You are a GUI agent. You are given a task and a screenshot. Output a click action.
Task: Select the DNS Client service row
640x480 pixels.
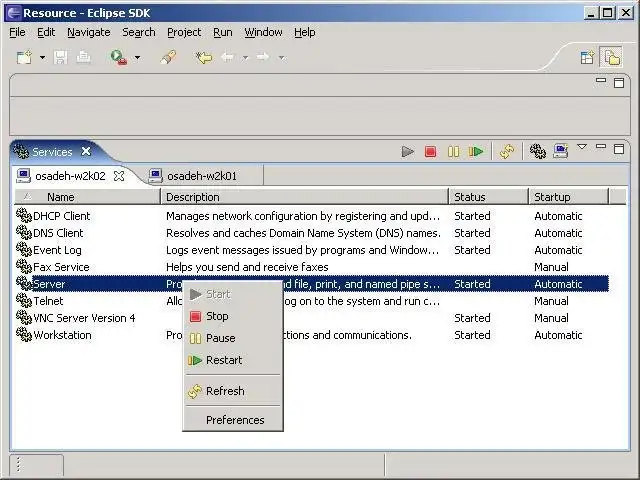coord(312,233)
